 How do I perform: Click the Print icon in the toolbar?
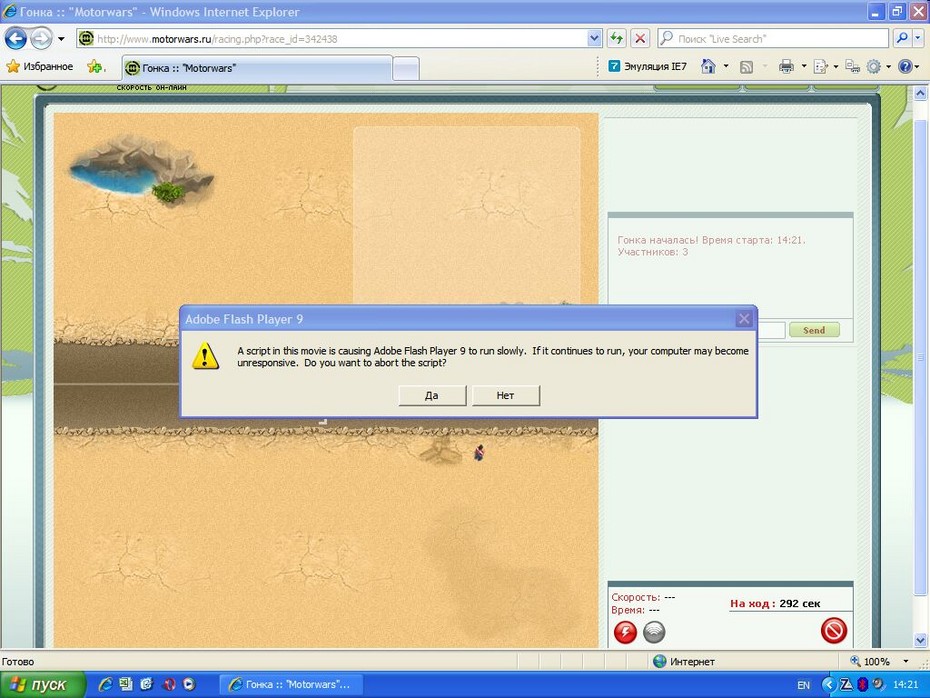[786, 66]
